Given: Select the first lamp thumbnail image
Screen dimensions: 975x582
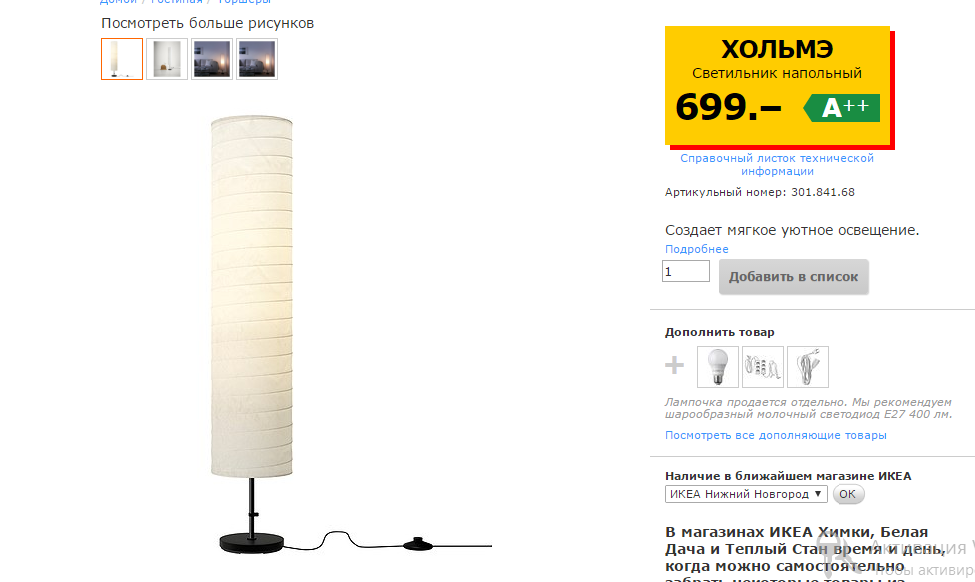Looking at the screenshot, I should point(122,59).
